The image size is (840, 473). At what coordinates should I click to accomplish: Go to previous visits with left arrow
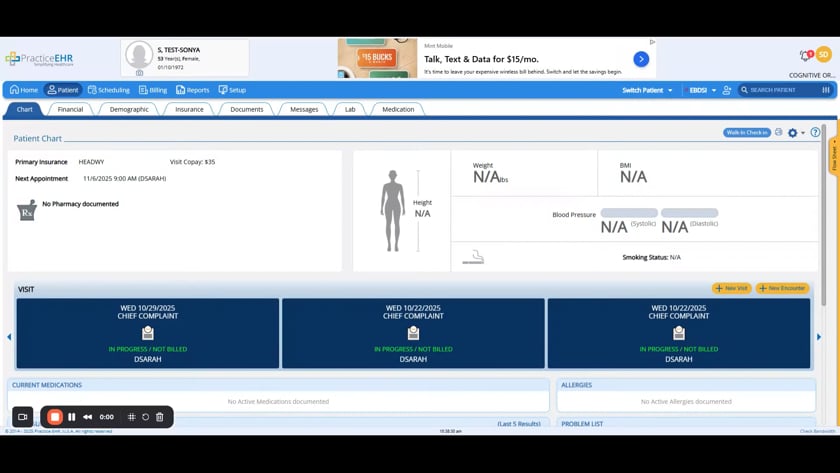(9, 337)
